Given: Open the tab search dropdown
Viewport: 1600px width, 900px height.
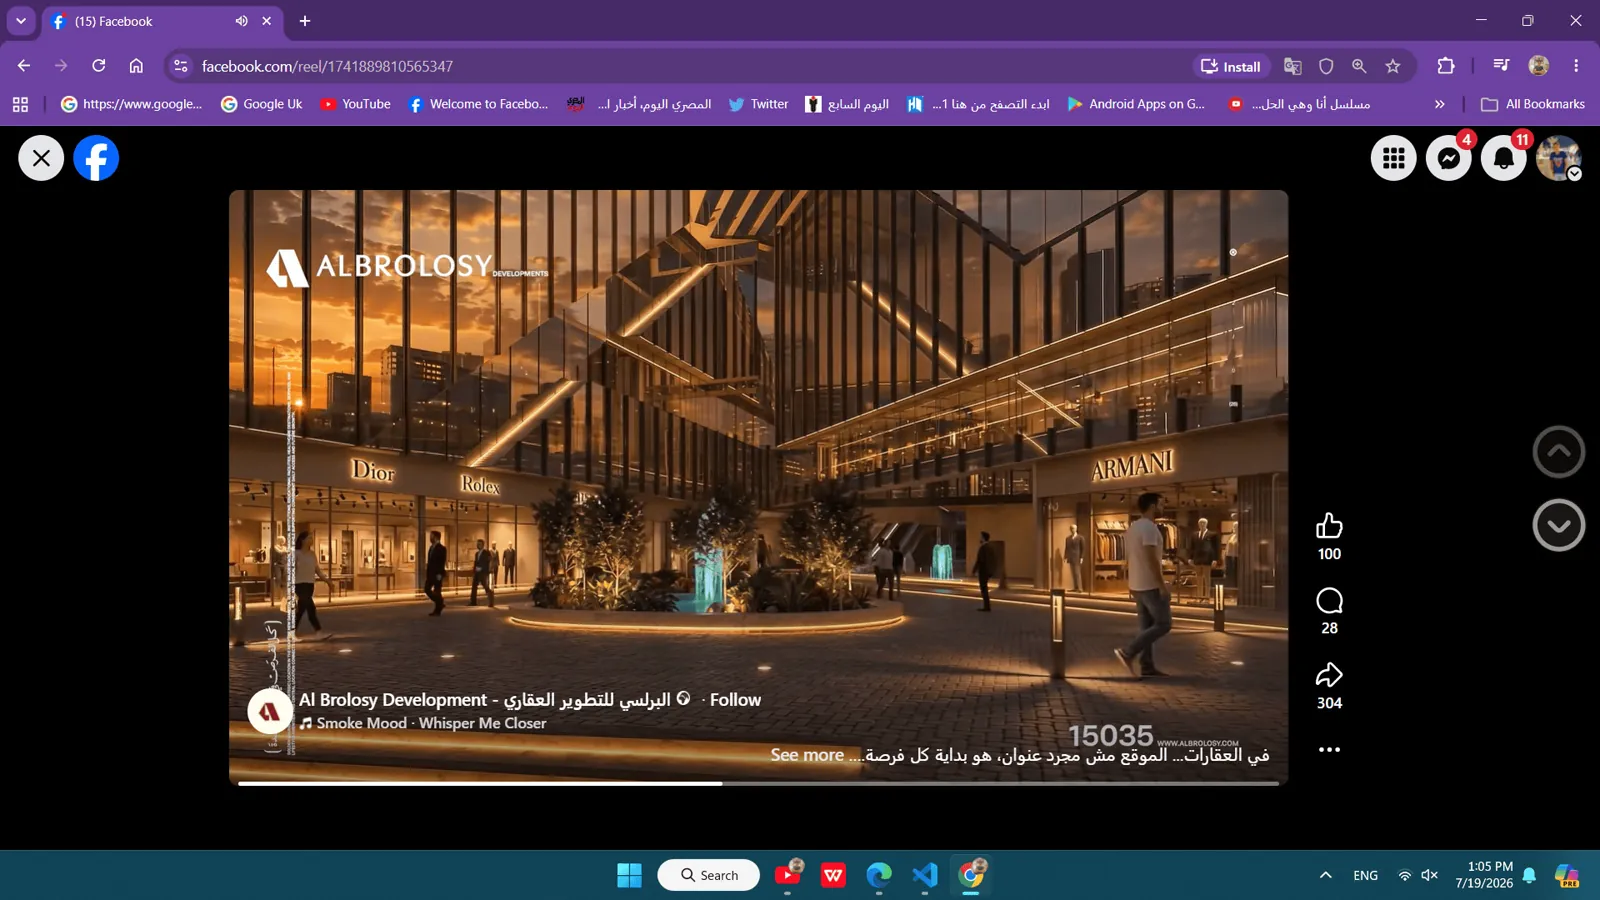Looking at the screenshot, I should 21,21.
